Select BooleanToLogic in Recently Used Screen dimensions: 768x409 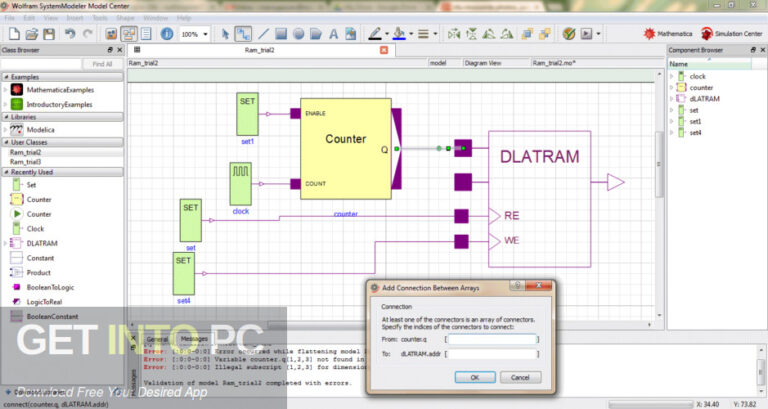click(x=50, y=287)
